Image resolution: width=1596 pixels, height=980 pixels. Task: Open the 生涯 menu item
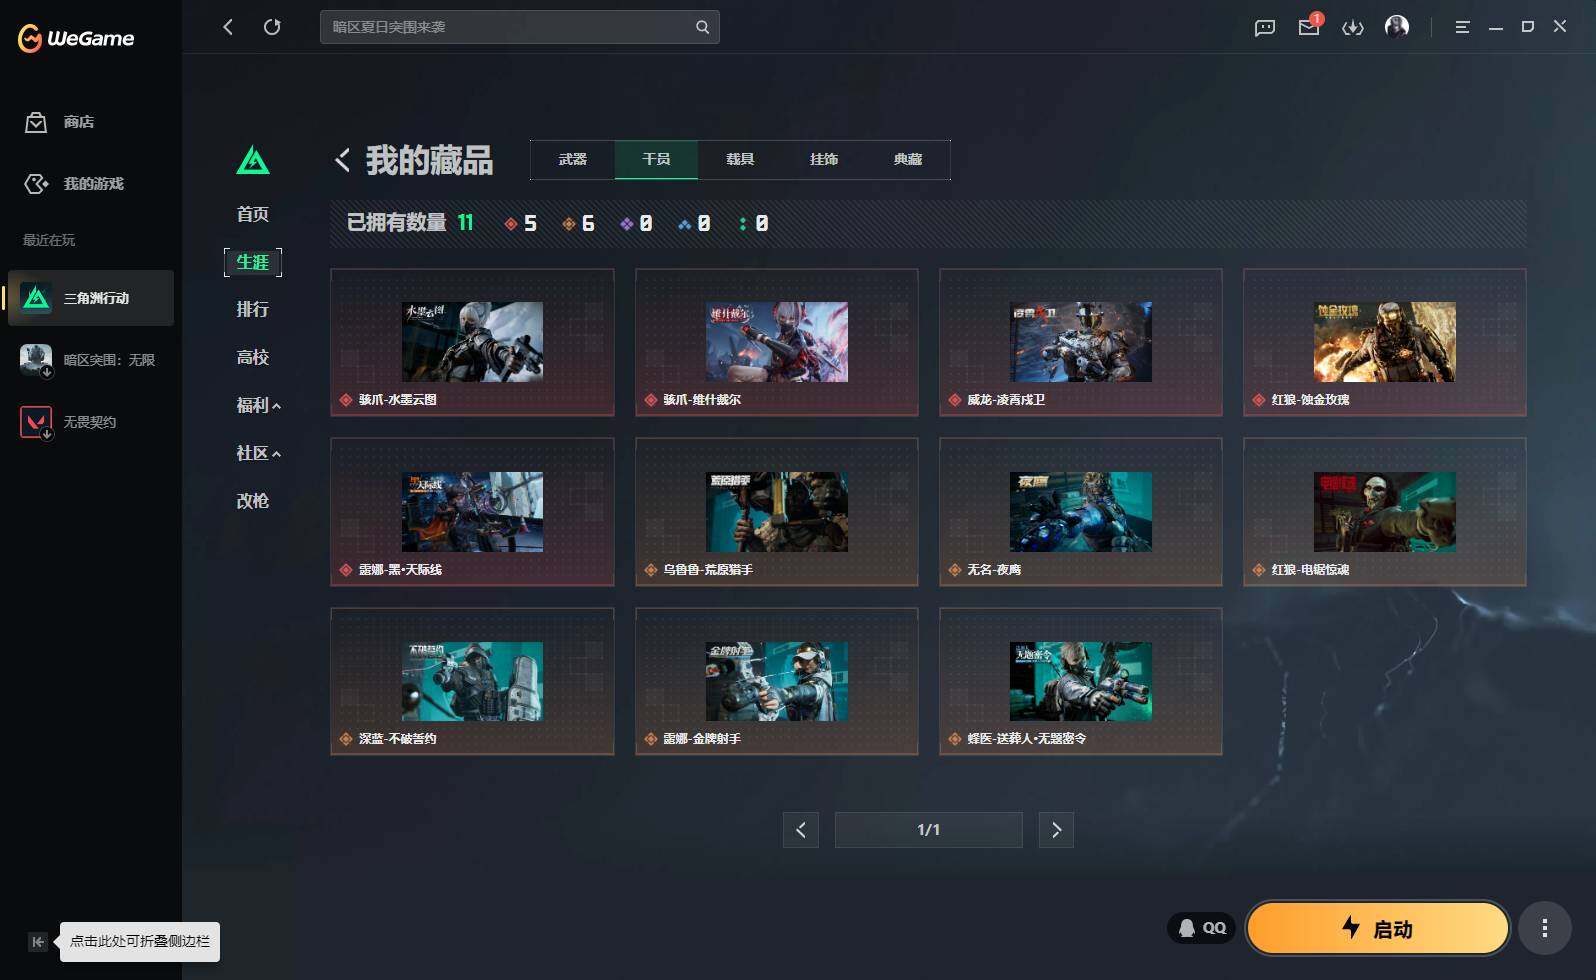pyautogui.click(x=253, y=262)
